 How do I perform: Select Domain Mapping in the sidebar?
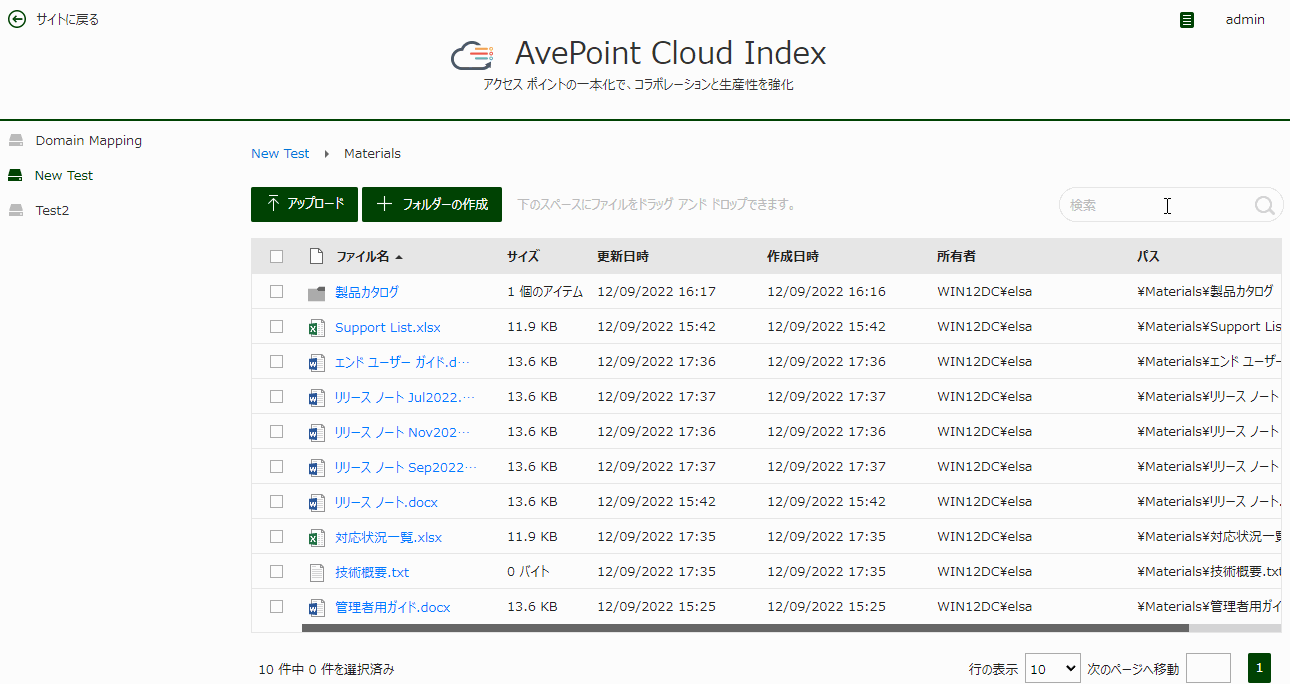(x=89, y=141)
